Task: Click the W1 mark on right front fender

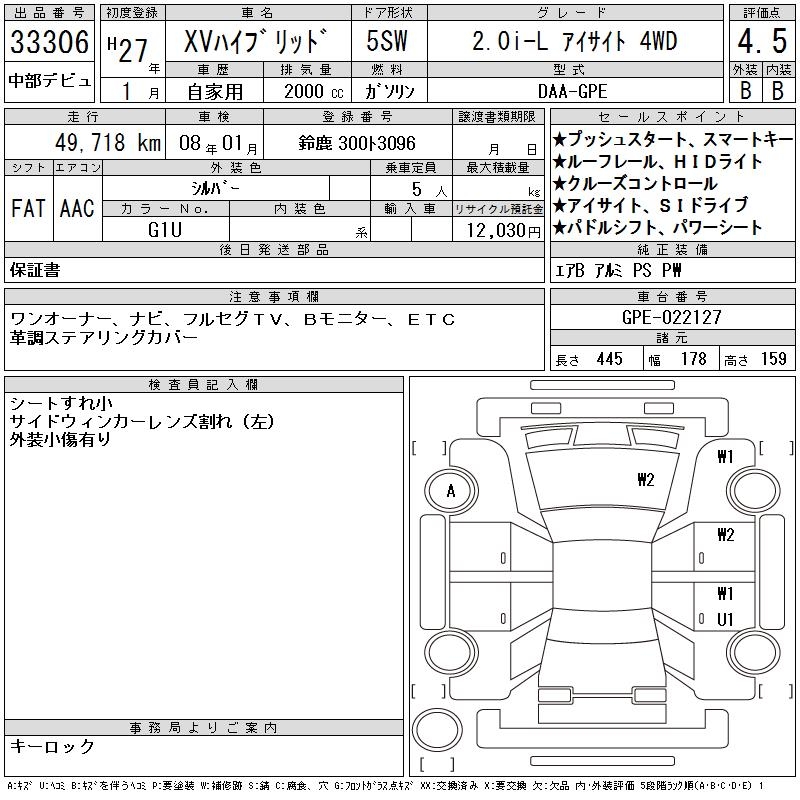Action: click(725, 457)
